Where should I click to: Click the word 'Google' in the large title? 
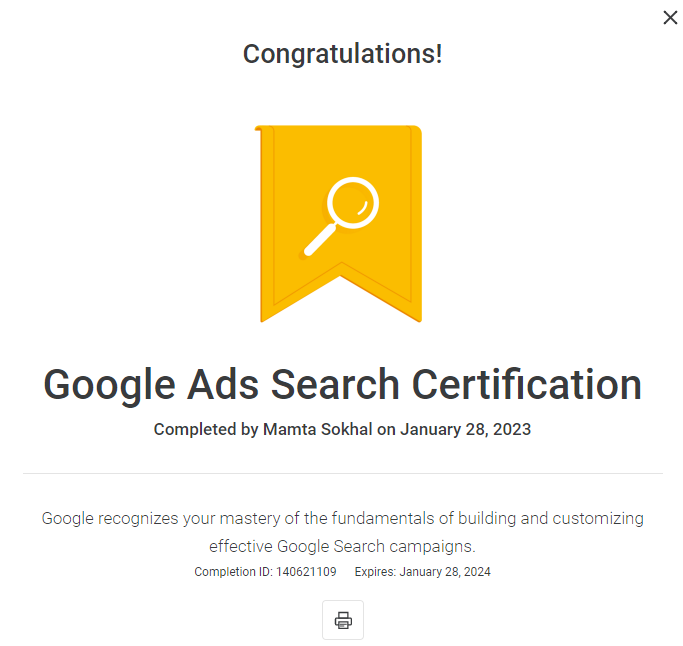pos(109,386)
